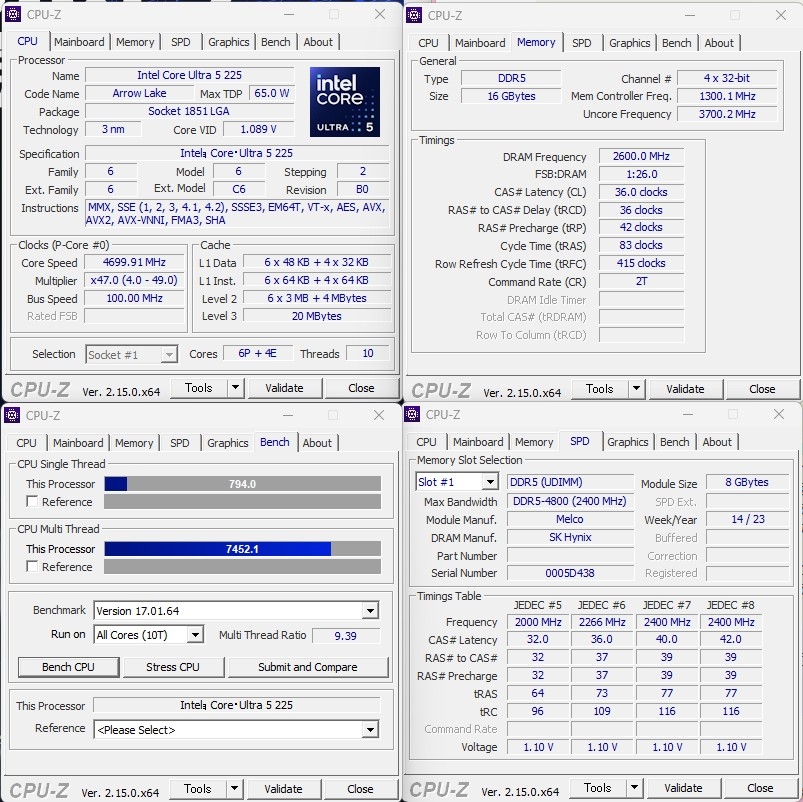Click the JEDEC #5 tRC value 96

click(538, 711)
